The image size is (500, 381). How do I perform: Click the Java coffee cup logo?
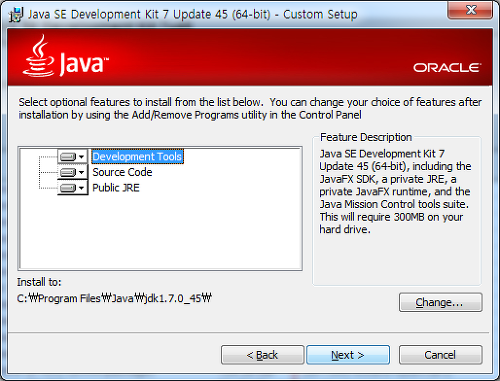(38, 56)
